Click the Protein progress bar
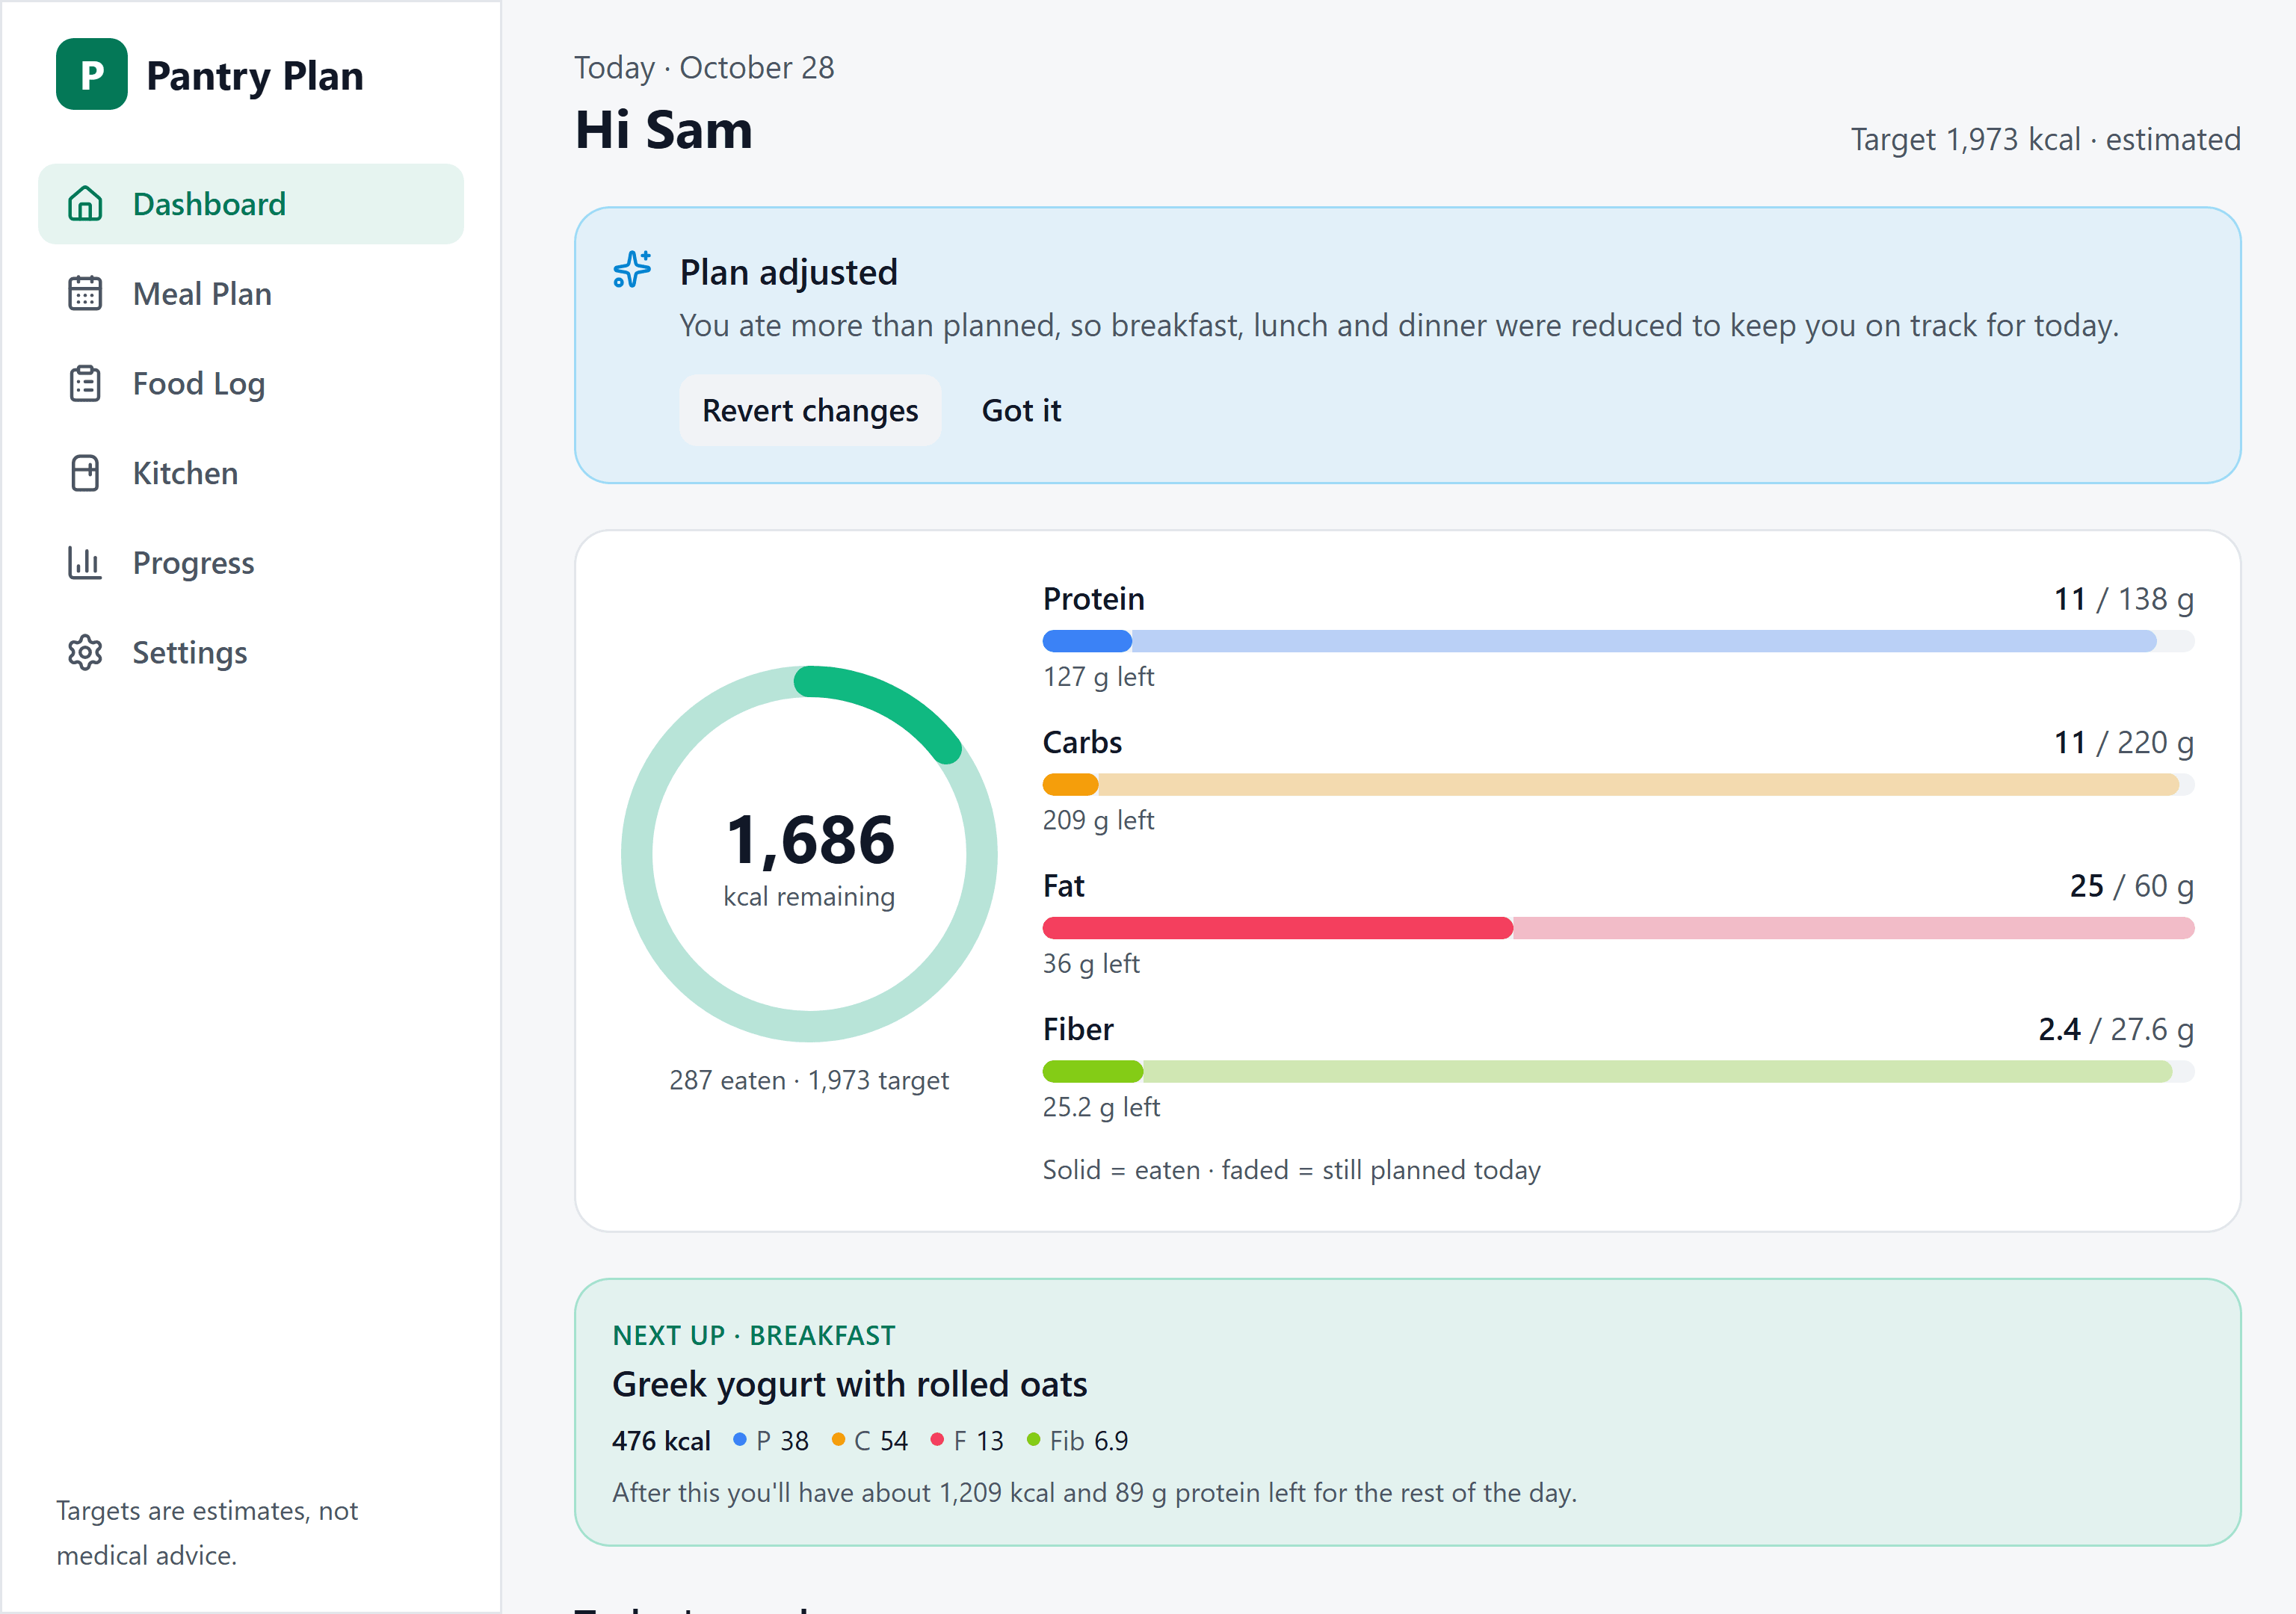Viewport: 2296px width, 1614px height. (x=1618, y=641)
